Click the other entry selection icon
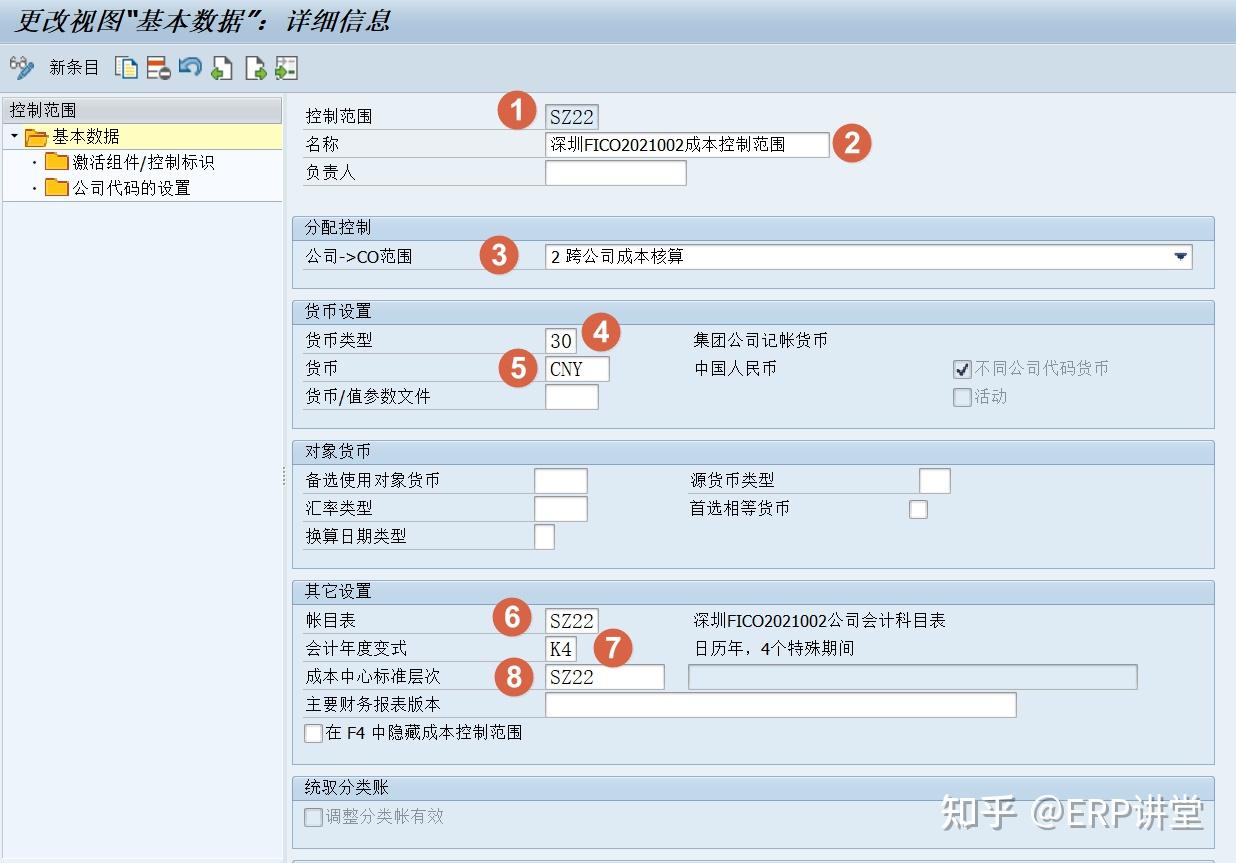The image size is (1236, 863). click(285, 68)
